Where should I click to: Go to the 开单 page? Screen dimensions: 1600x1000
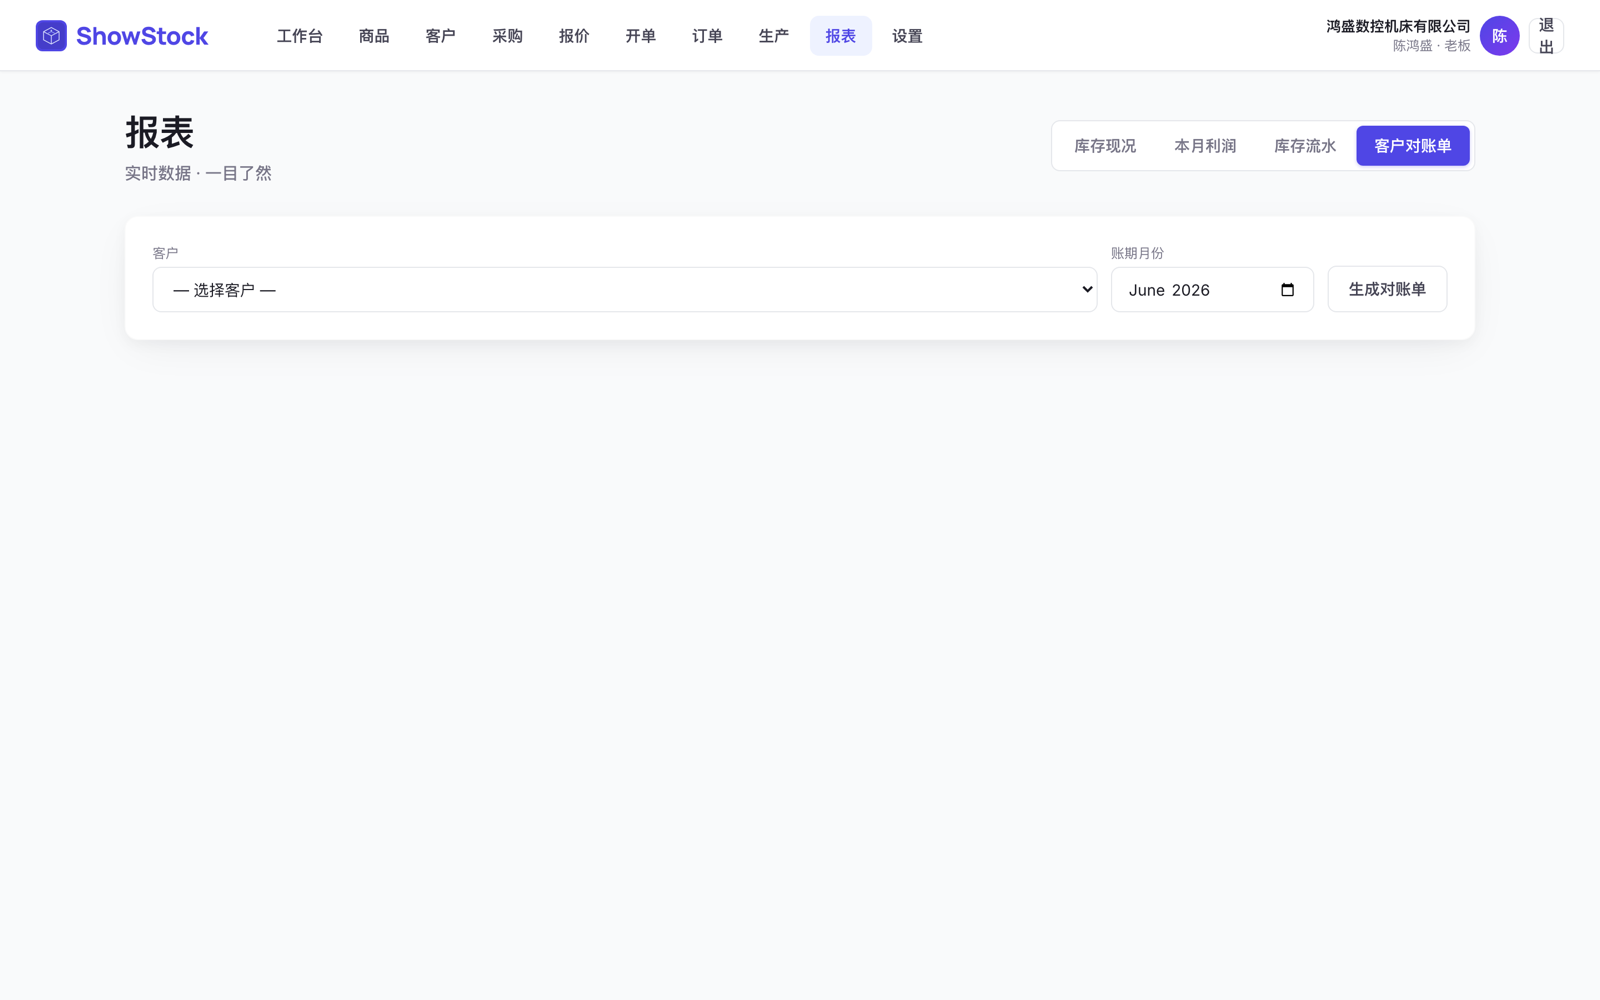[641, 36]
